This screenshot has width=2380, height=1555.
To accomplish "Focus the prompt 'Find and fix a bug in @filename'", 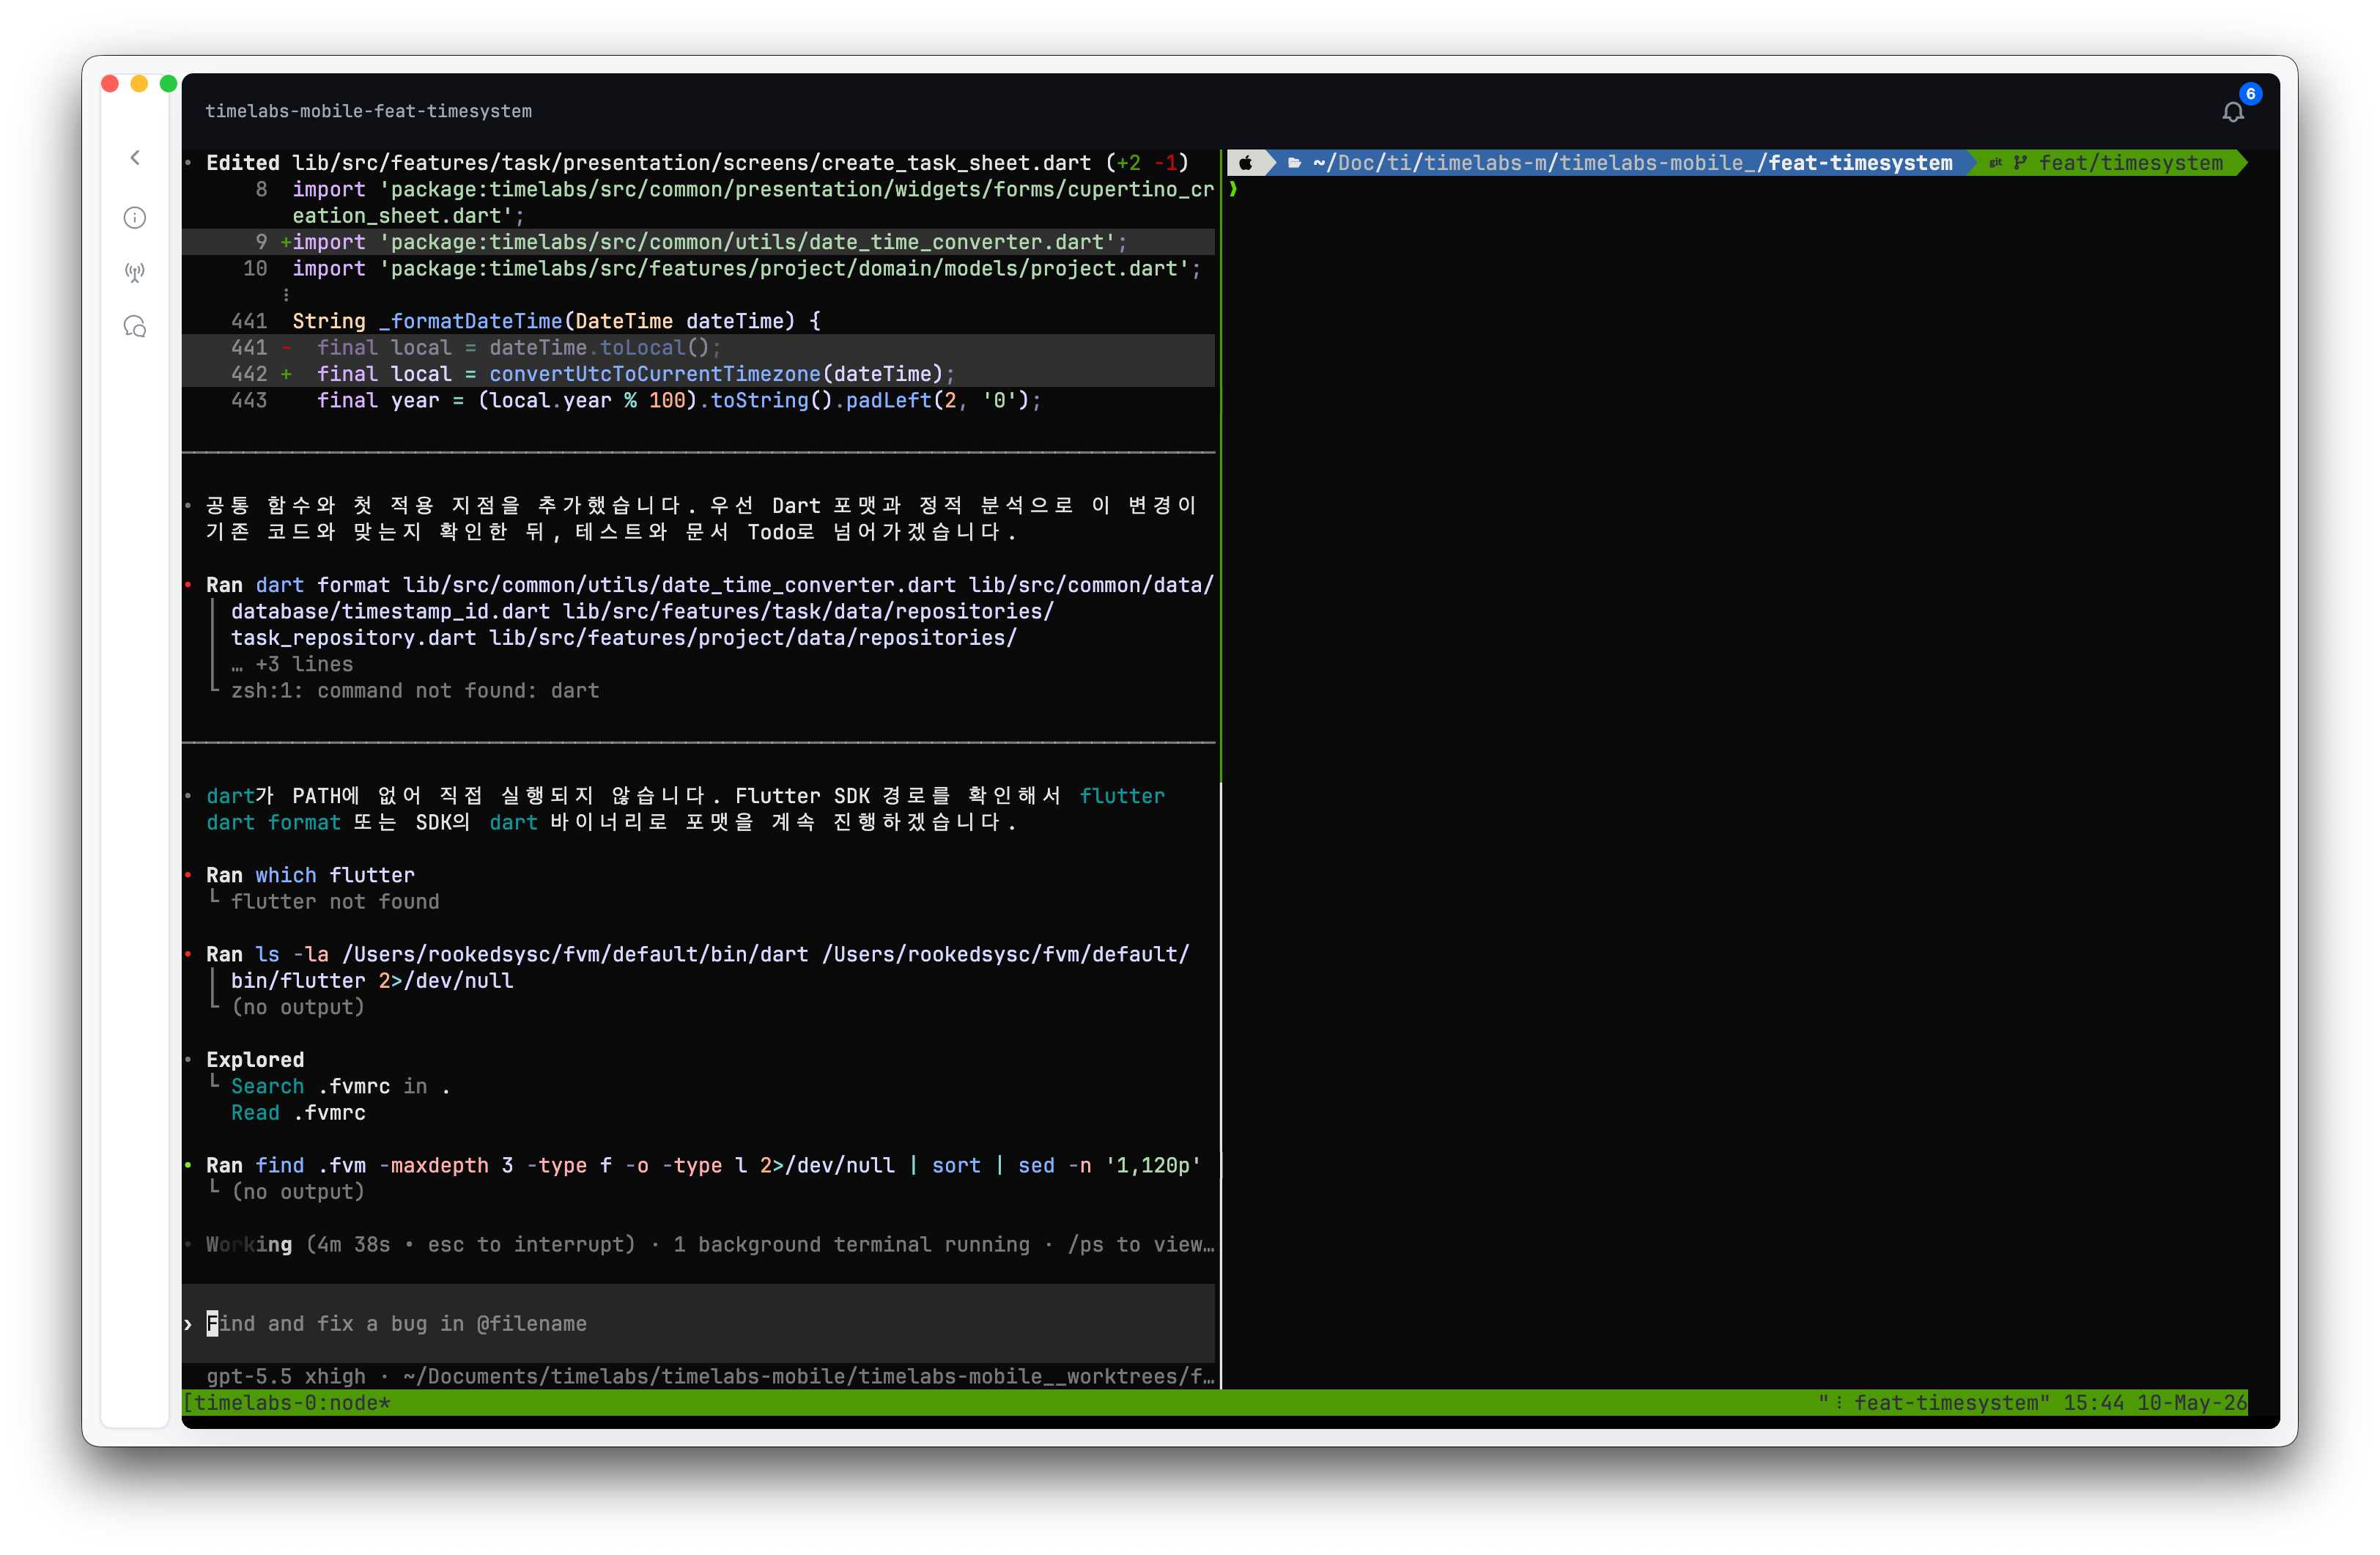I will (698, 1323).
